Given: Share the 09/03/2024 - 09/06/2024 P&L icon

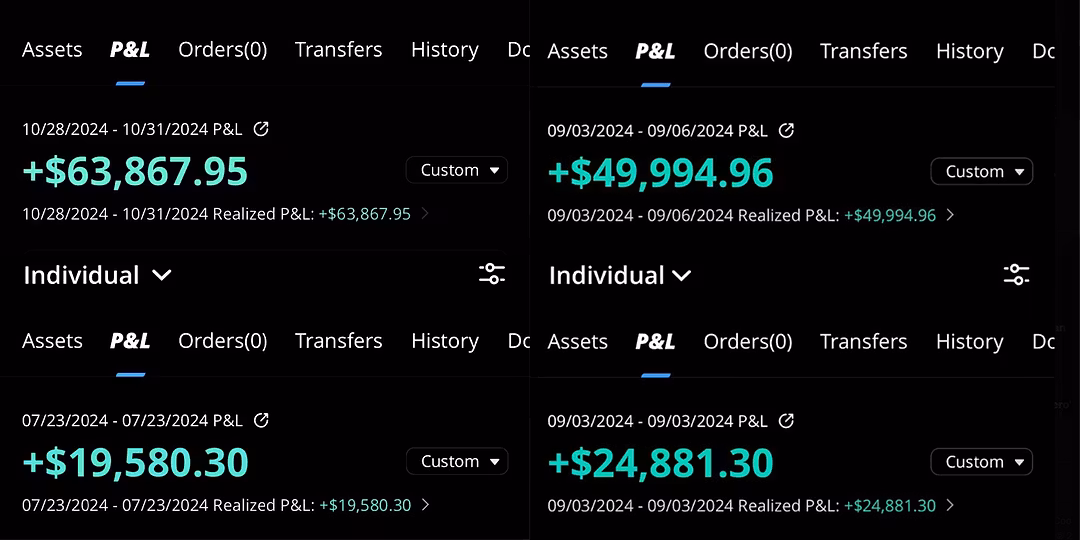Looking at the screenshot, I should pos(786,130).
